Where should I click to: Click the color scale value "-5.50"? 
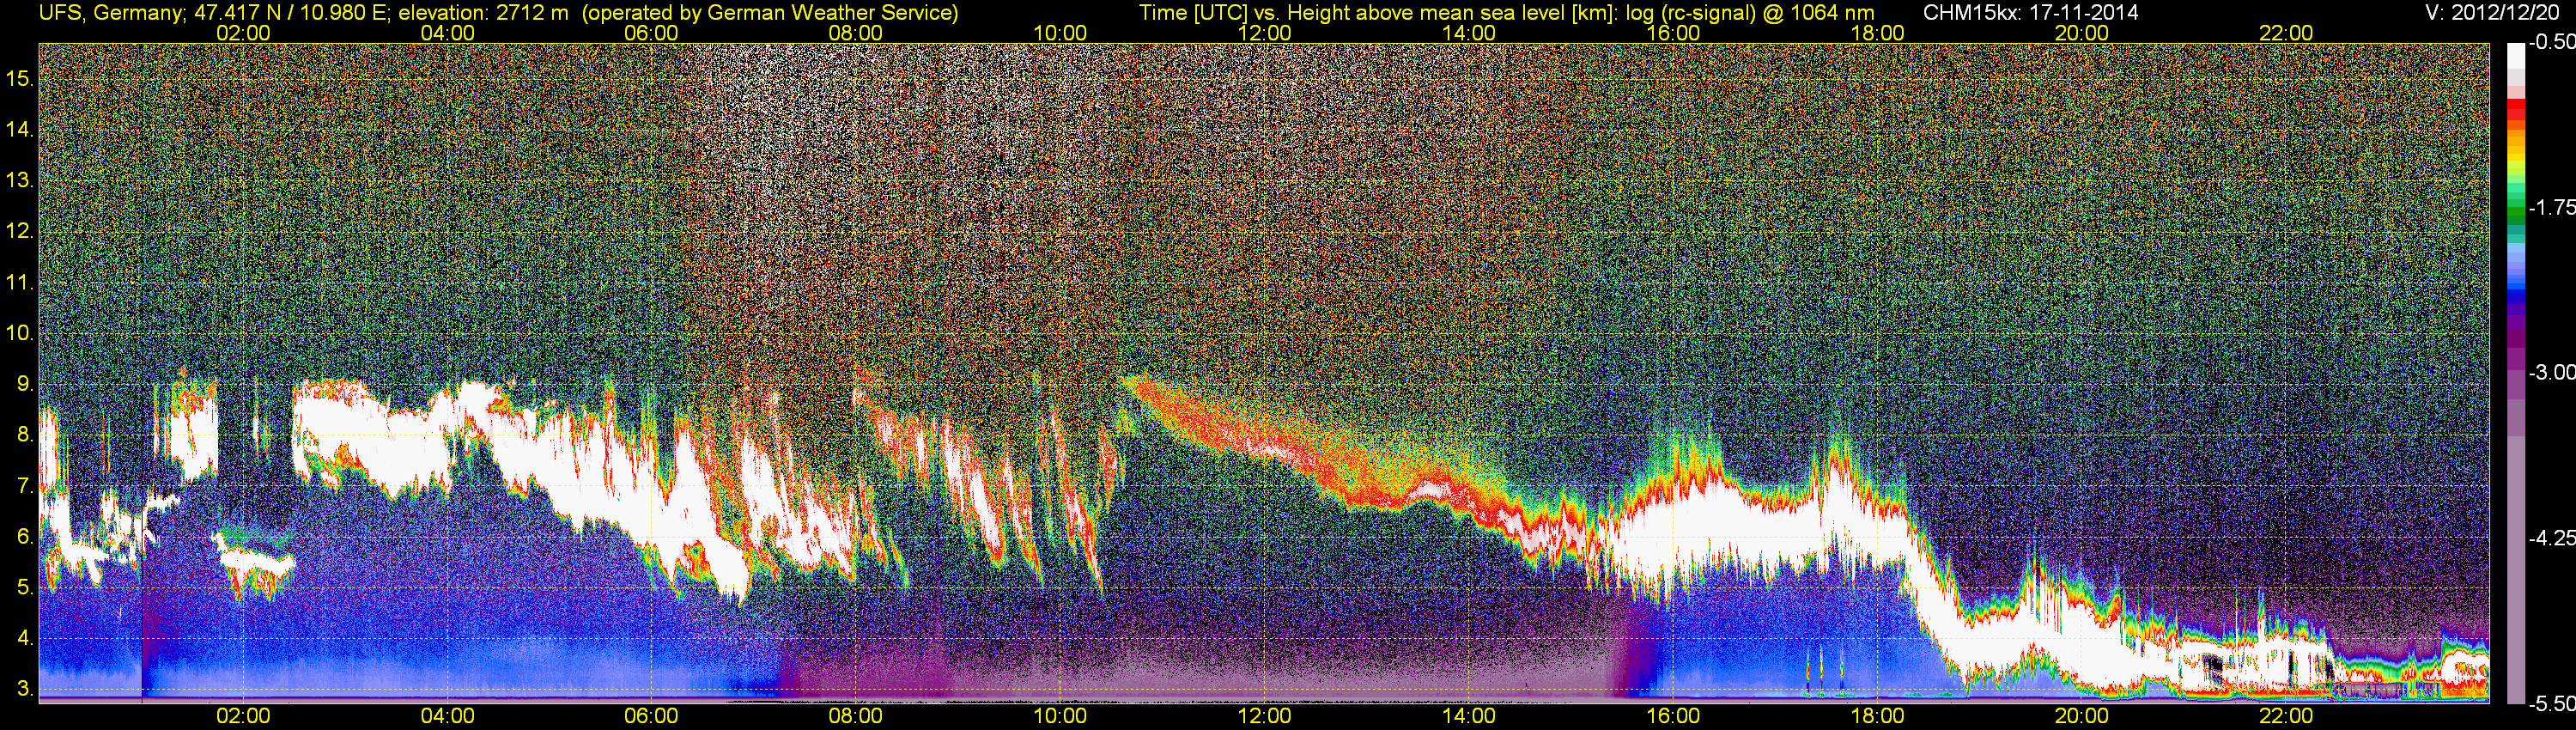click(2552, 704)
